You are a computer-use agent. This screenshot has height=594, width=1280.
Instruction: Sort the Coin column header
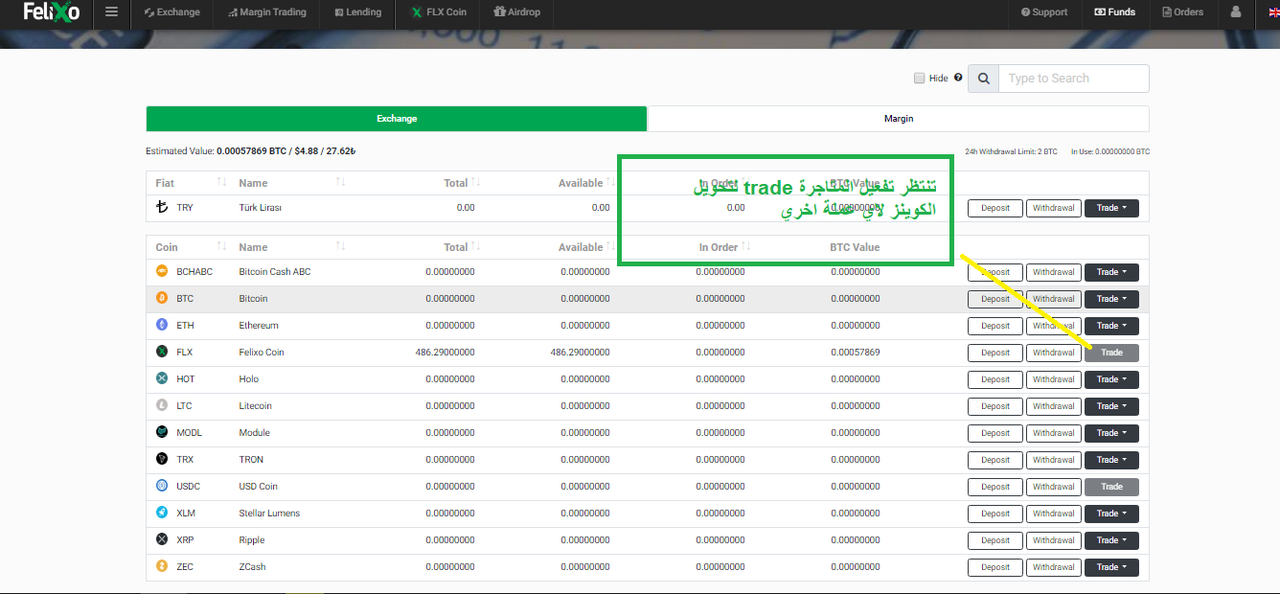click(x=167, y=247)
